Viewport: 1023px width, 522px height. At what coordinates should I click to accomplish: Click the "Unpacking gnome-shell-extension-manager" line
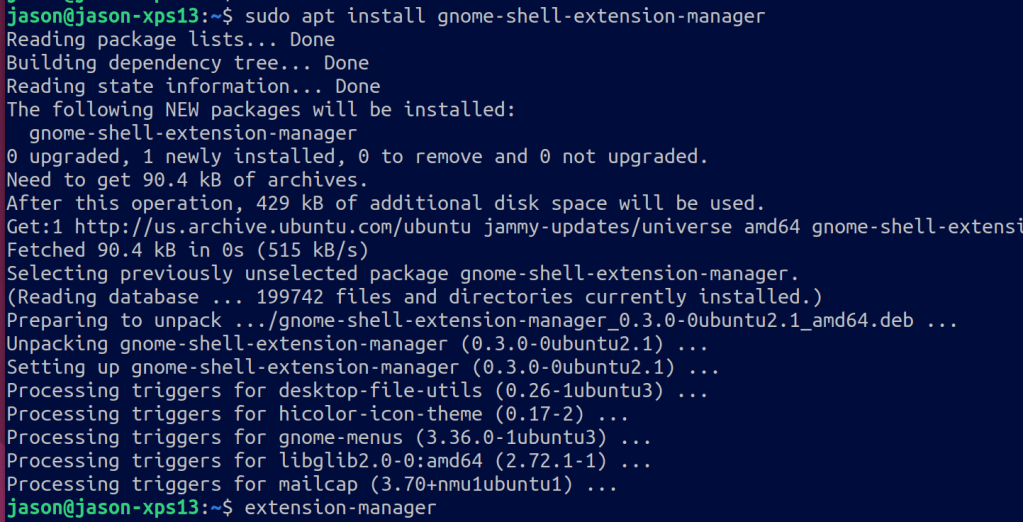[x=357, y=344]
